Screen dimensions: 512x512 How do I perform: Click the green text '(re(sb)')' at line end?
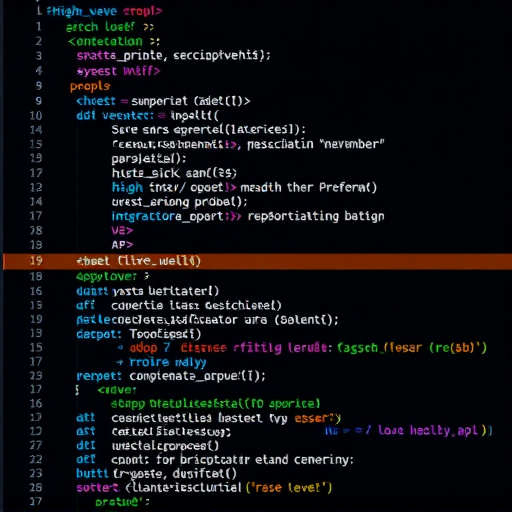point(458,348)
